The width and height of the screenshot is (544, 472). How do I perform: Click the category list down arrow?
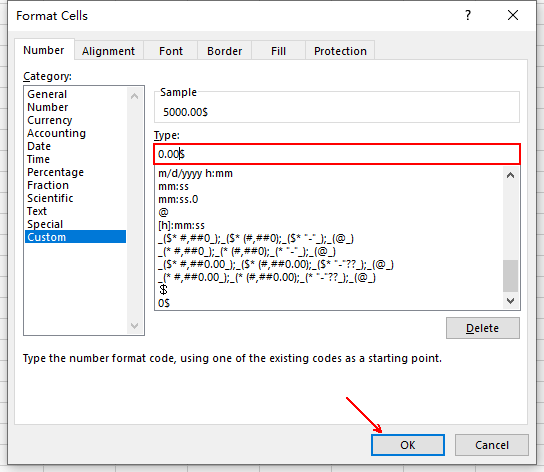[135, 326]
